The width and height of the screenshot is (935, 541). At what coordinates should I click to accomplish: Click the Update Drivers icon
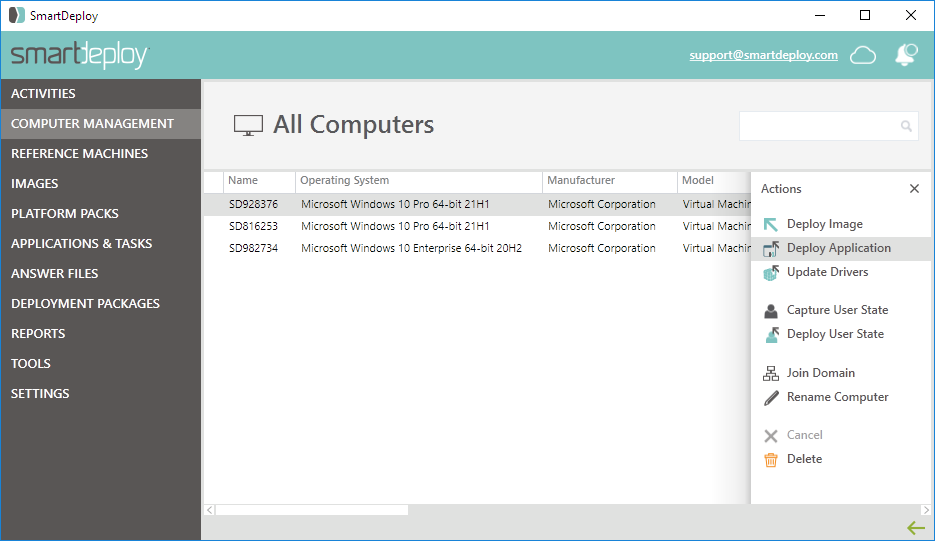click(770, 273)
